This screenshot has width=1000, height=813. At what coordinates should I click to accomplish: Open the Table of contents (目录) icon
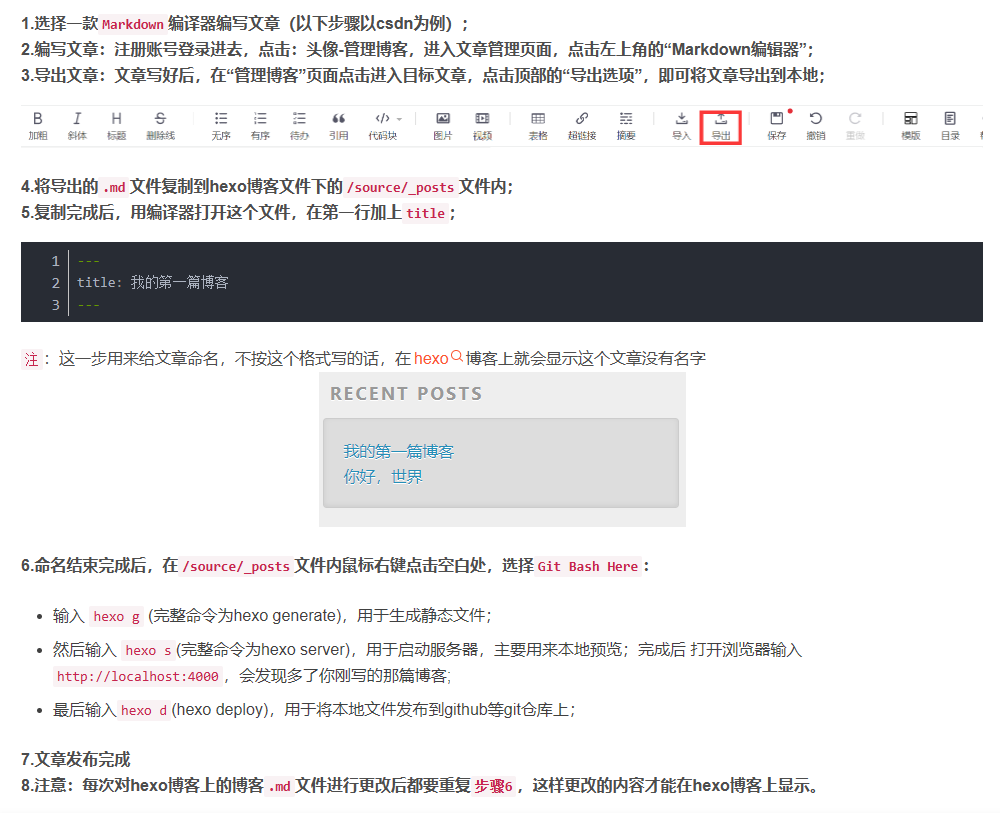(950, 126)
